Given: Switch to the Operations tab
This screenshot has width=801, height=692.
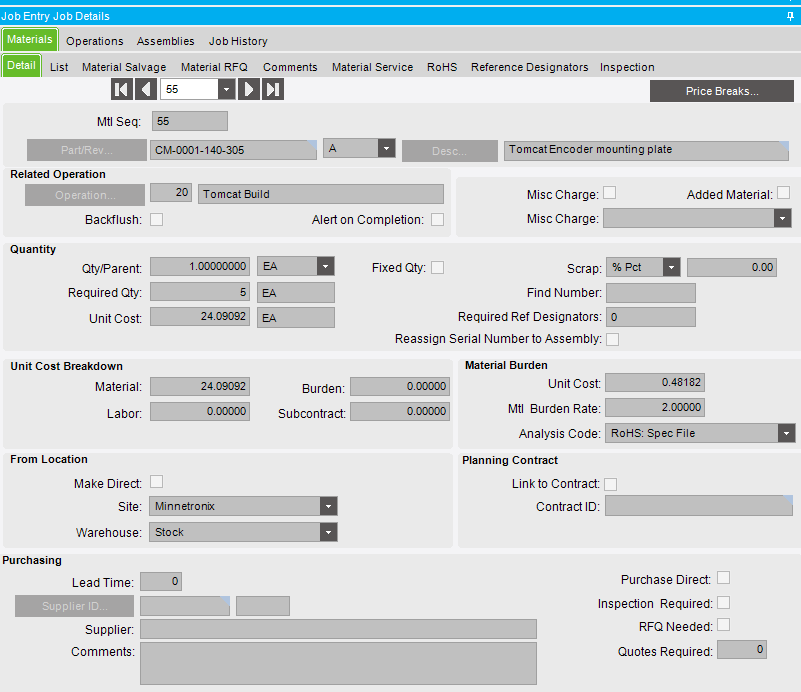Looking at the screenshot, I should tap(95, 41).
